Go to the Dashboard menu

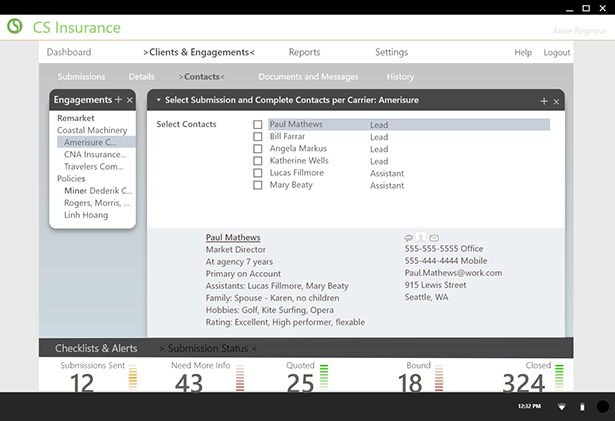point(68,52)
